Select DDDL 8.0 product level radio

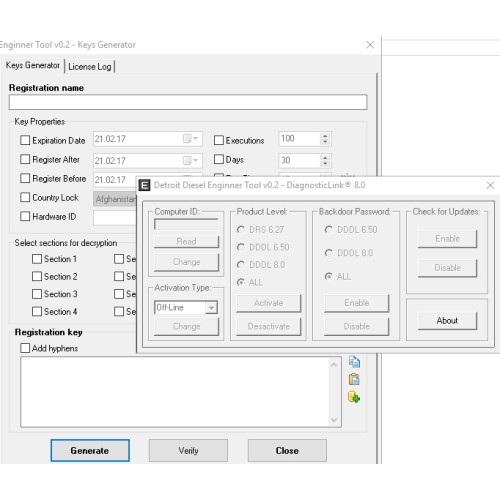click(x=240, y=265)
